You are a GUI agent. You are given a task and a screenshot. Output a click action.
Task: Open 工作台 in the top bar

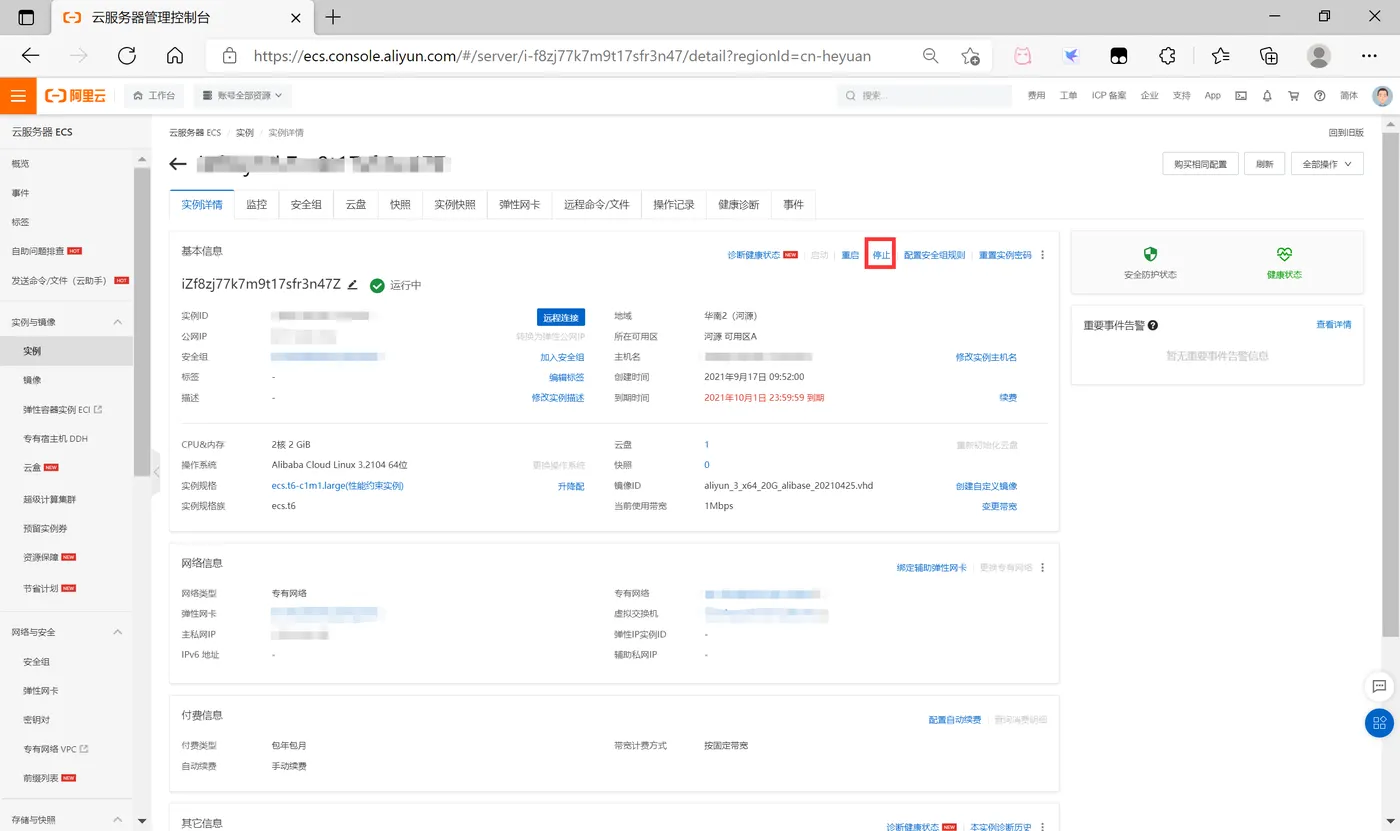(154, 96)
